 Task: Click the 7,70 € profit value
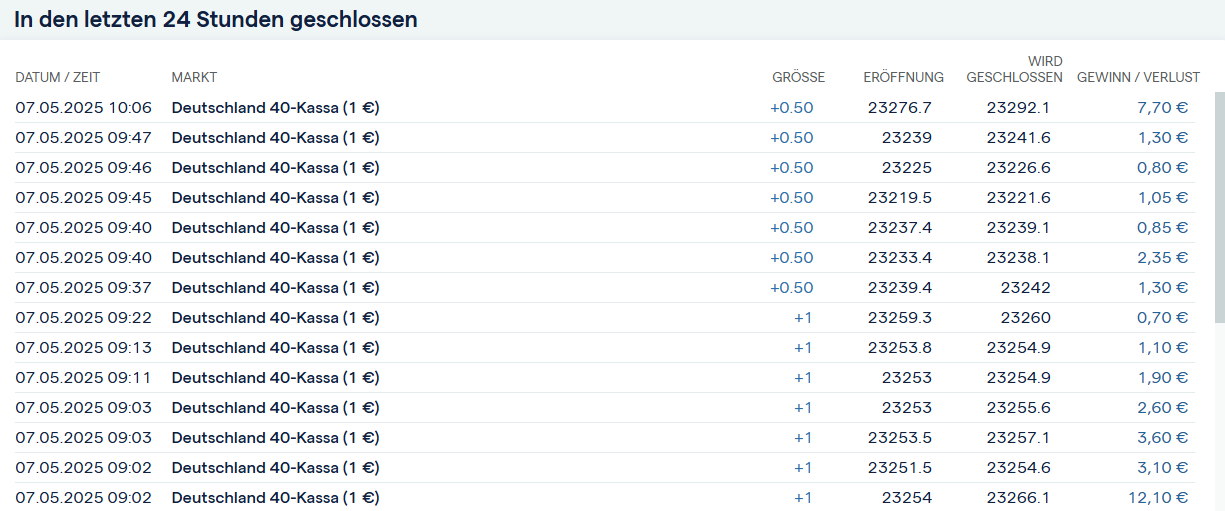click(1162, 108)
